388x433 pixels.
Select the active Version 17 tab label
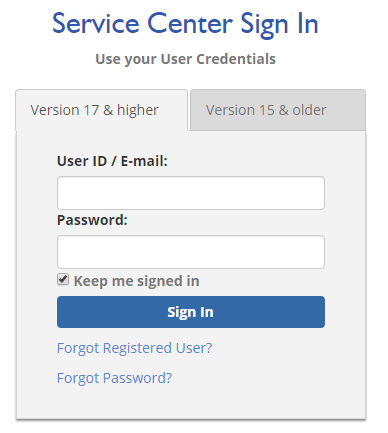coord(94,110)
